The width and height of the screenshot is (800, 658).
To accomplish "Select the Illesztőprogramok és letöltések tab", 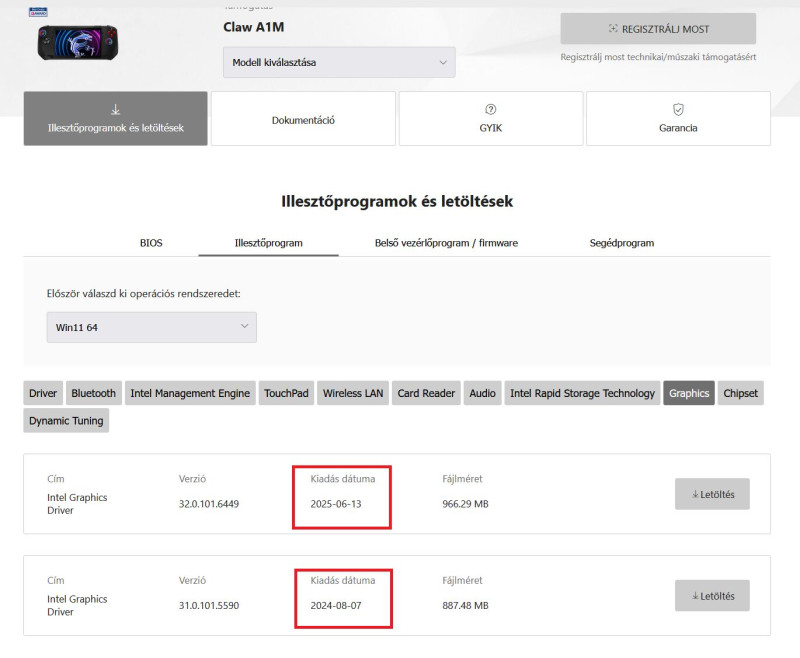I will 116,118.
